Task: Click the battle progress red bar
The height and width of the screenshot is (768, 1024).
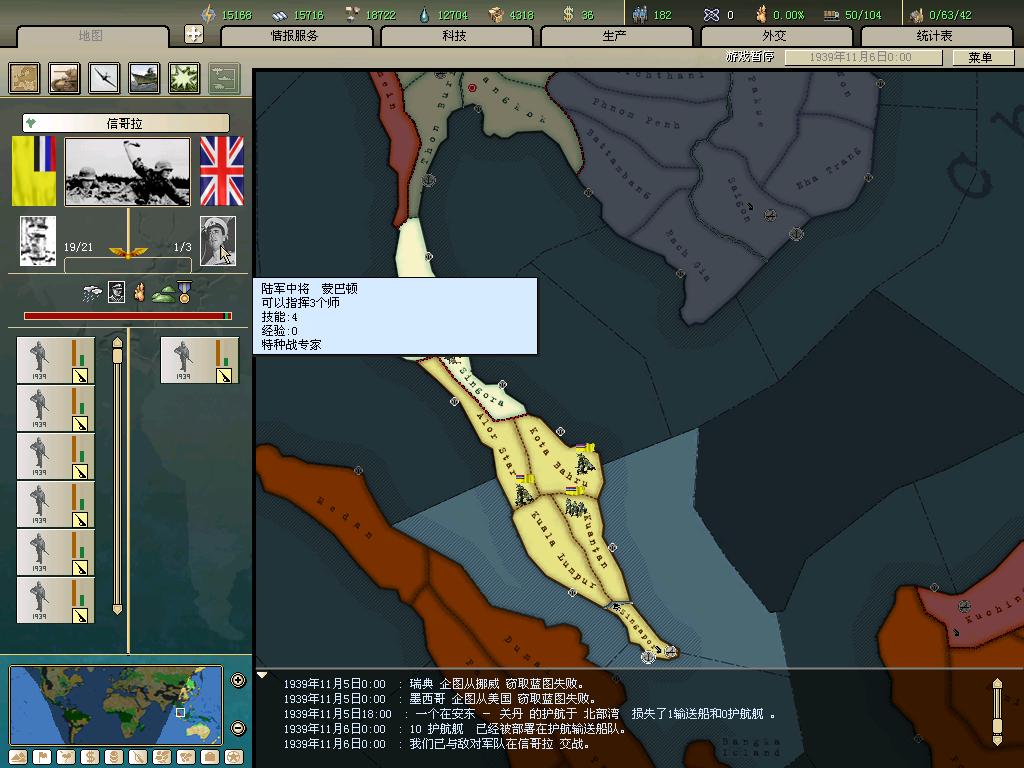Action: coord(128,316)
